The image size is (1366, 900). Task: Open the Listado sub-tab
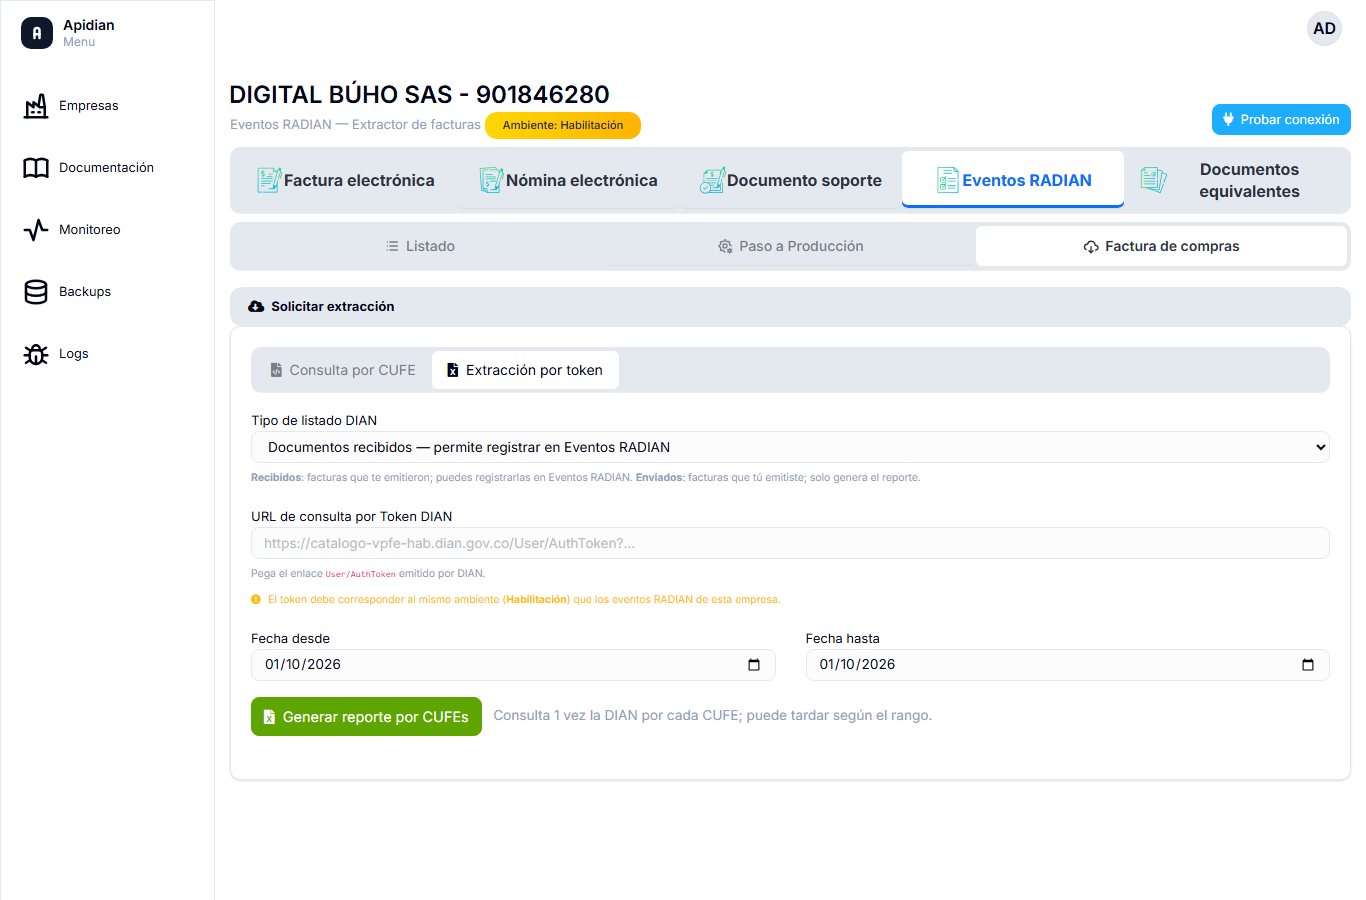[420, 247]
